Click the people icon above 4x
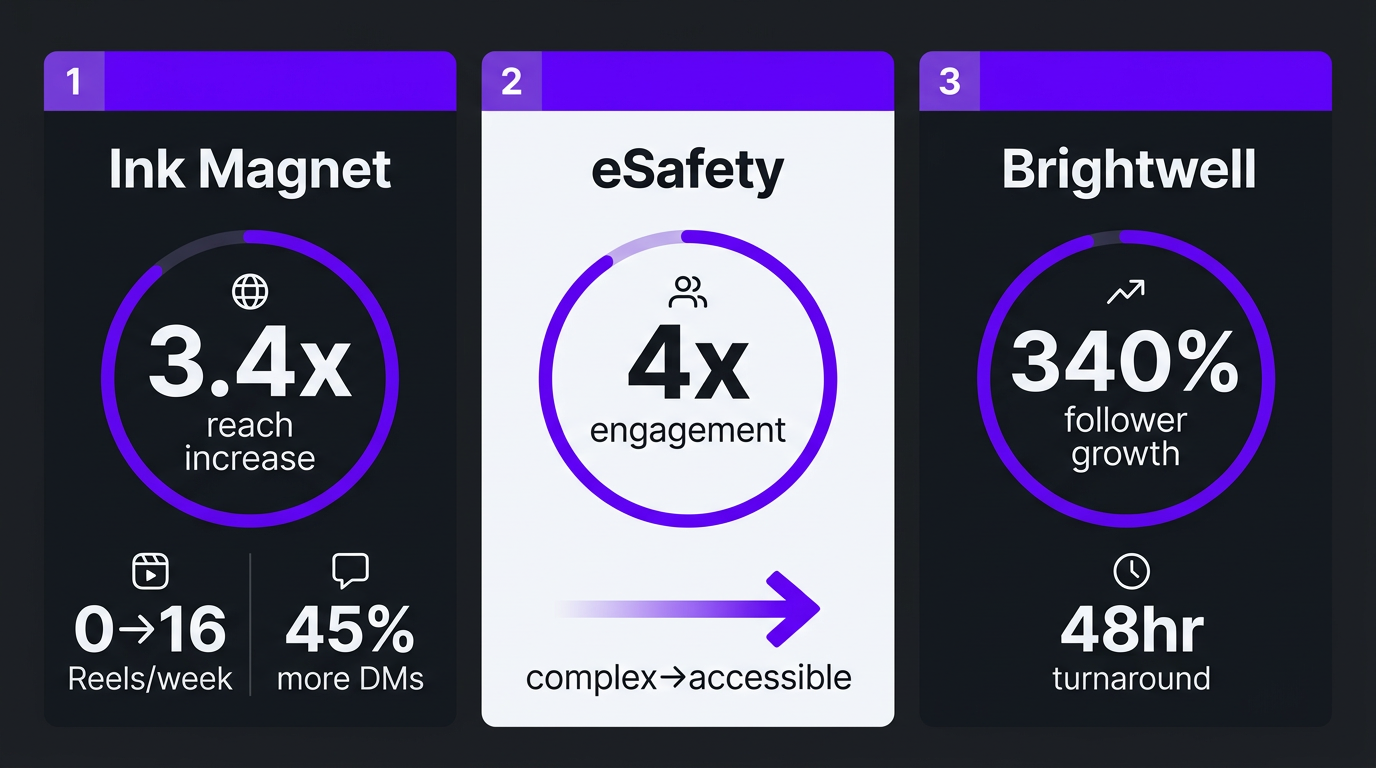This screenshot has width=1376, height=768. tap(688, 292)
